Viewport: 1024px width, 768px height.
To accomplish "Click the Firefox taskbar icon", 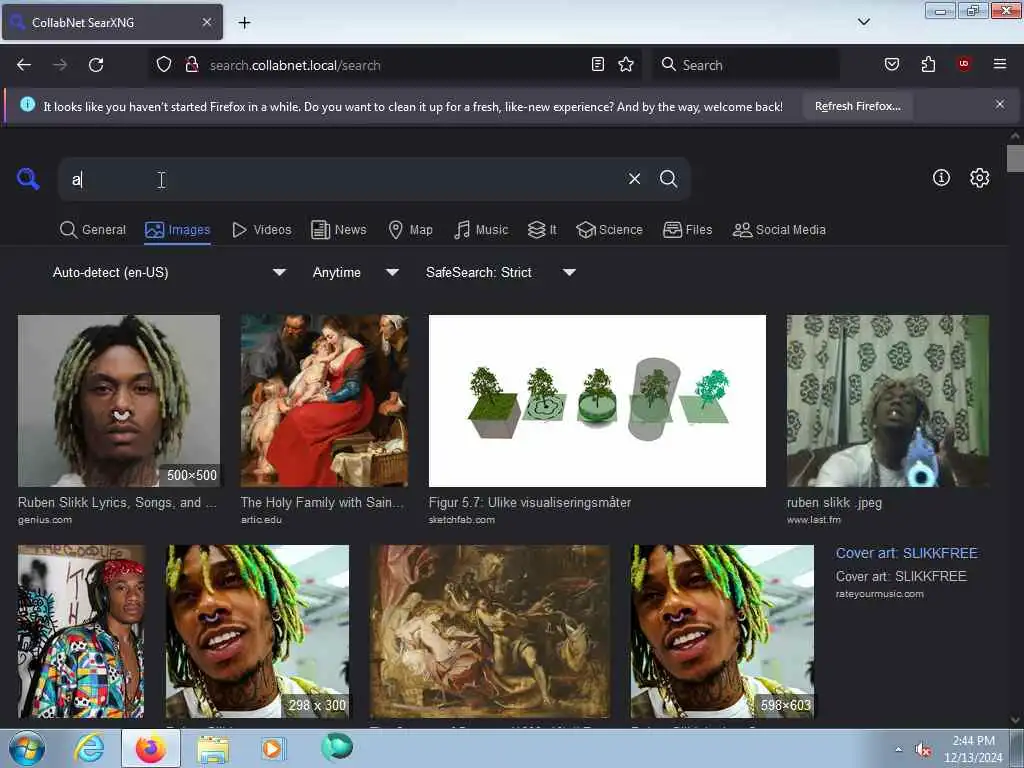I will coord(151,748).
